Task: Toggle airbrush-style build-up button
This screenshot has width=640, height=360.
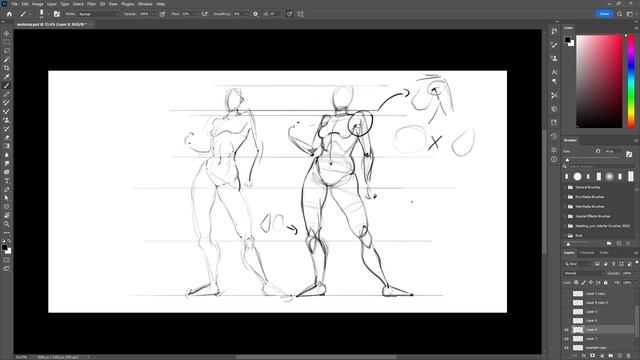Action: pos(204,14)
